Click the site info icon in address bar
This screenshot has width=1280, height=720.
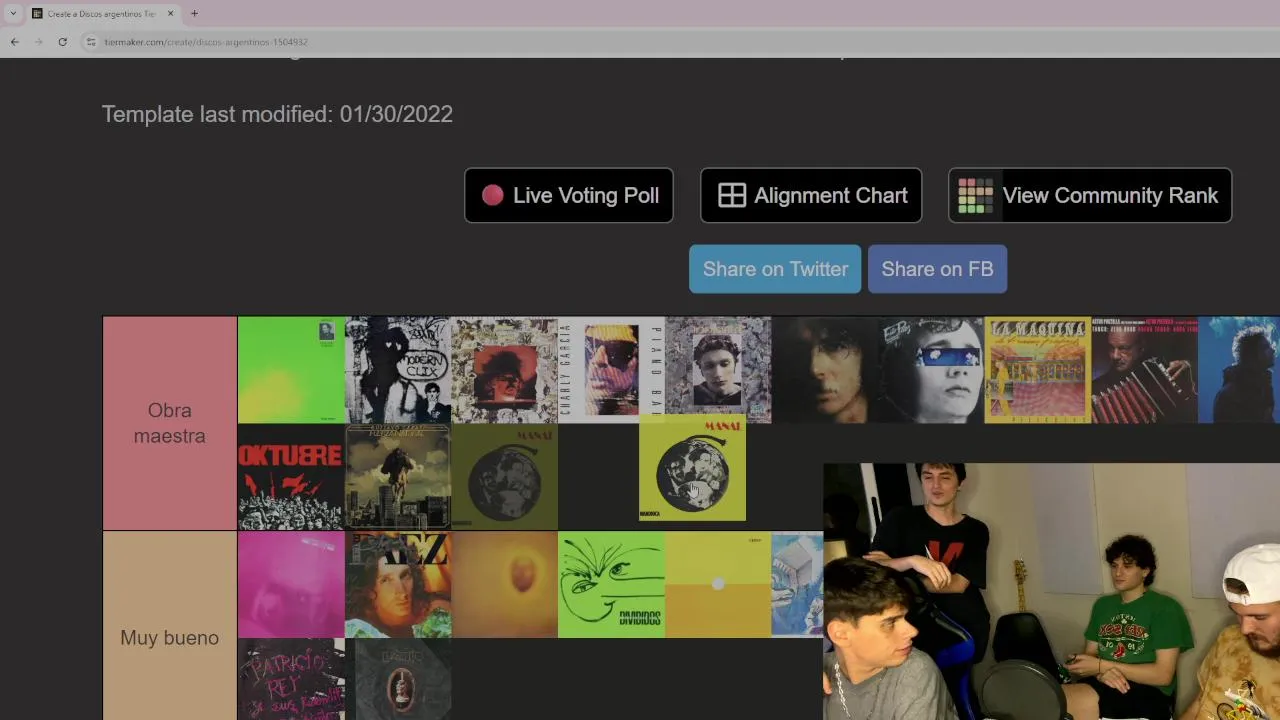(x=91, y=42)
